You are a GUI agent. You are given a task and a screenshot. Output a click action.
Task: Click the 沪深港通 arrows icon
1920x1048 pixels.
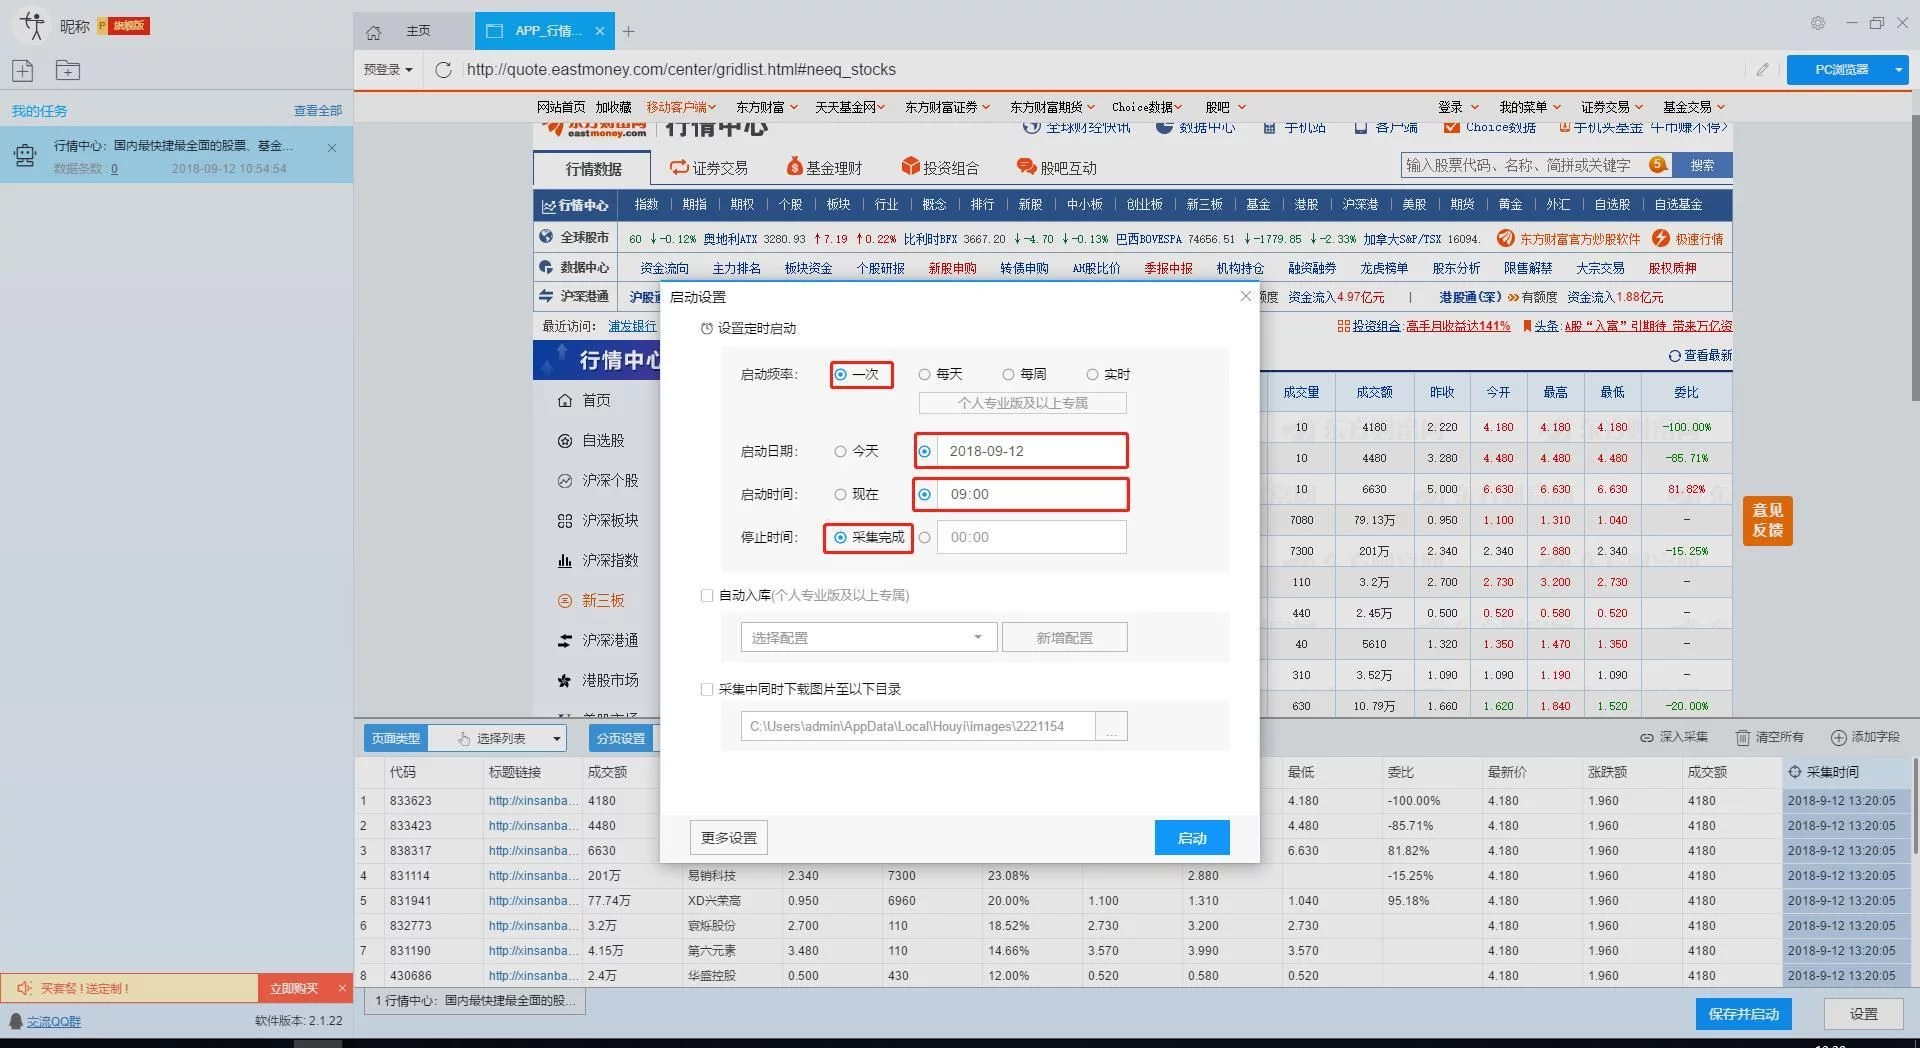pyautogui.click(x=565, y=640)
